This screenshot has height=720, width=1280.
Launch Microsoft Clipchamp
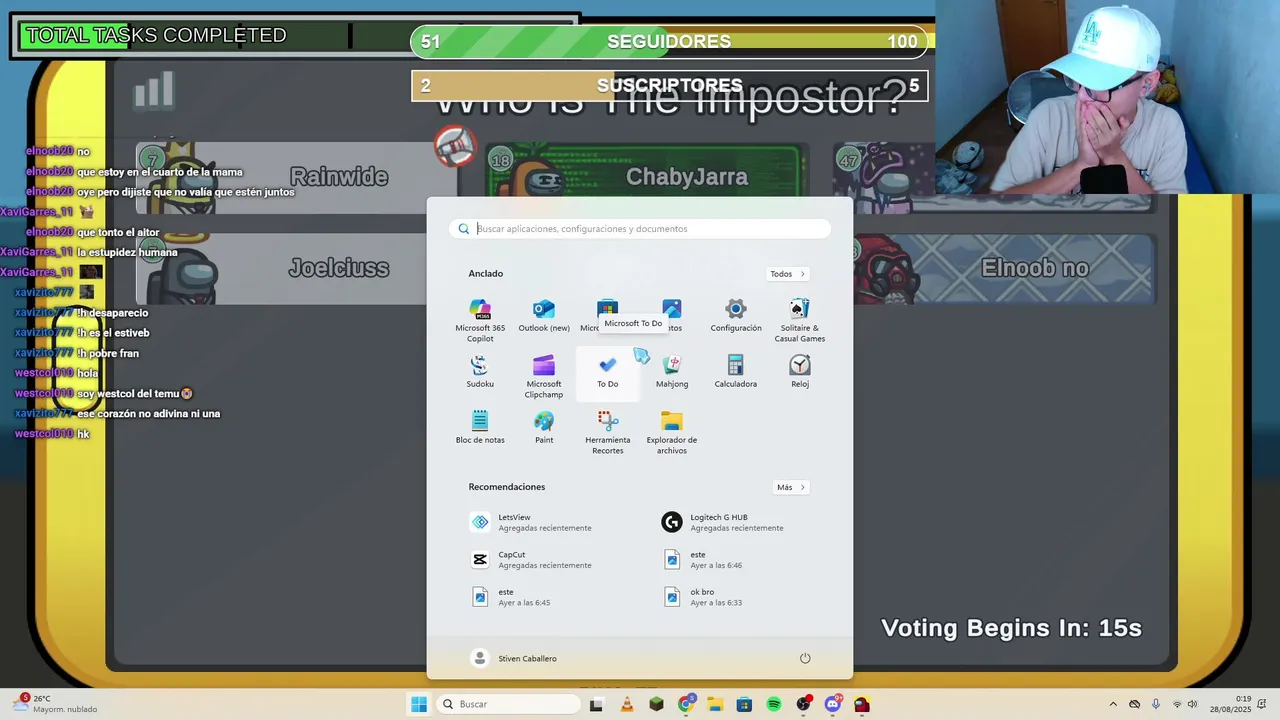pyautogui.click(x=544, y=376)
